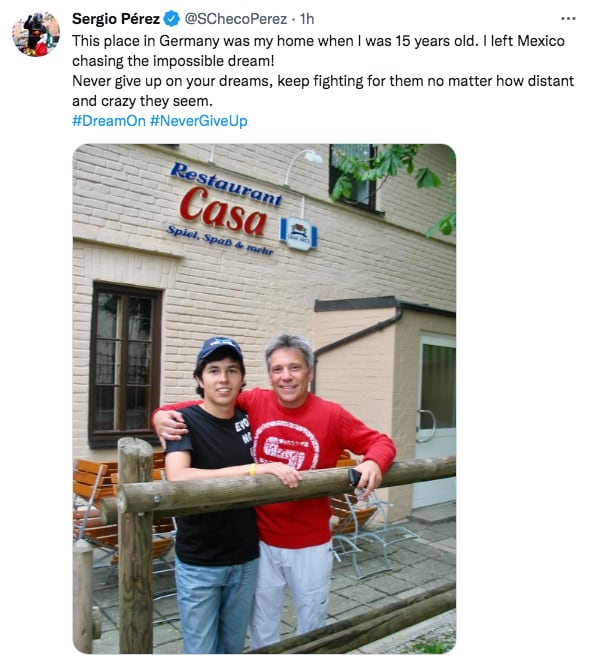Image resolution: width=591 pixels, height=663 pixels.
Task: Click the Sergio Pérez display name
Action: click(116, 19)
